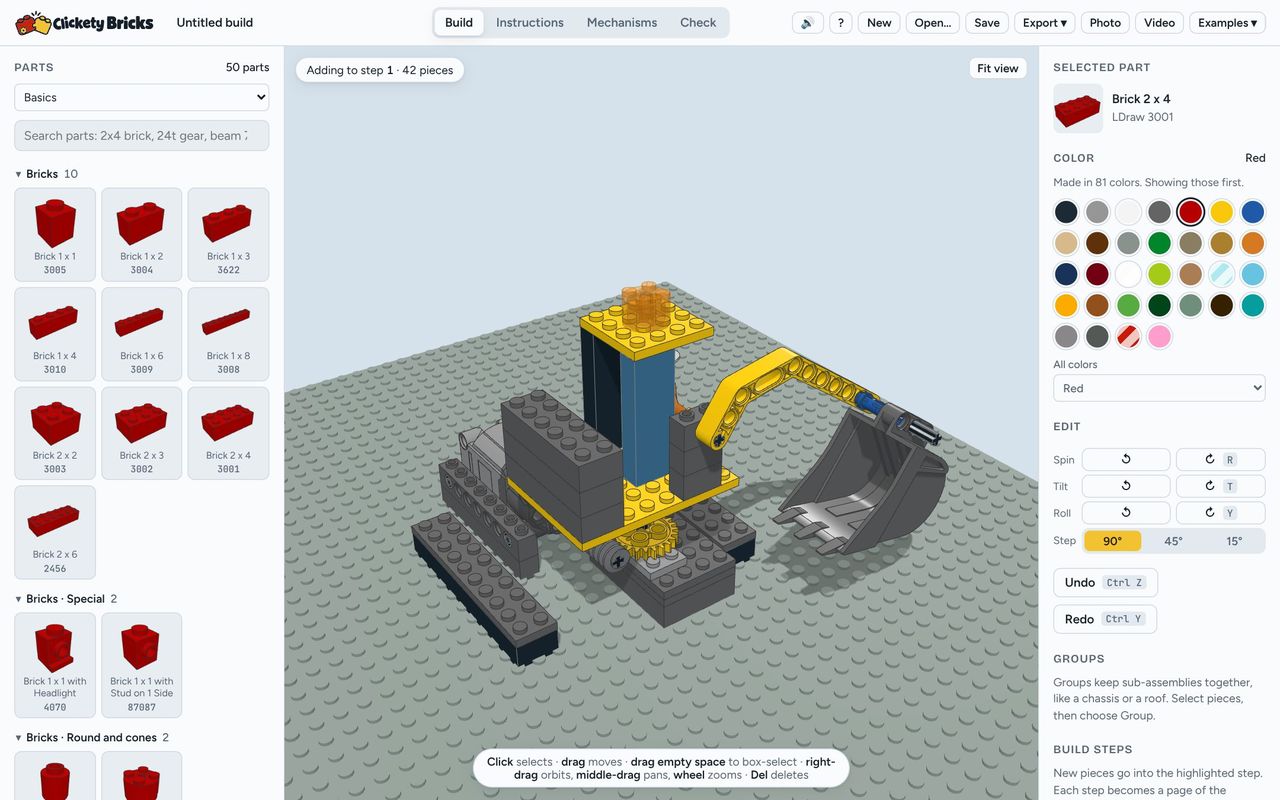Click the 'Adding to step 1 · 42 pieces' label
This screenshot has width=1280, height=800.
click(379, 70)
